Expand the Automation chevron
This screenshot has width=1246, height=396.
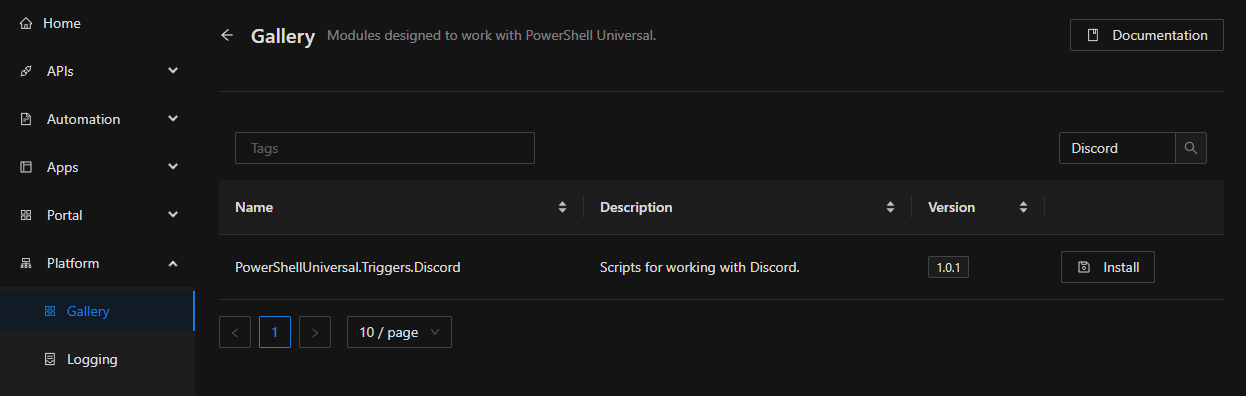173,119
